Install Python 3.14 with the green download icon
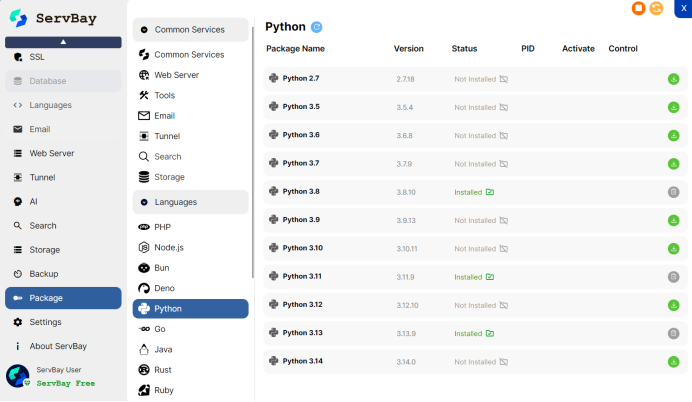 (x=673, y=361)
